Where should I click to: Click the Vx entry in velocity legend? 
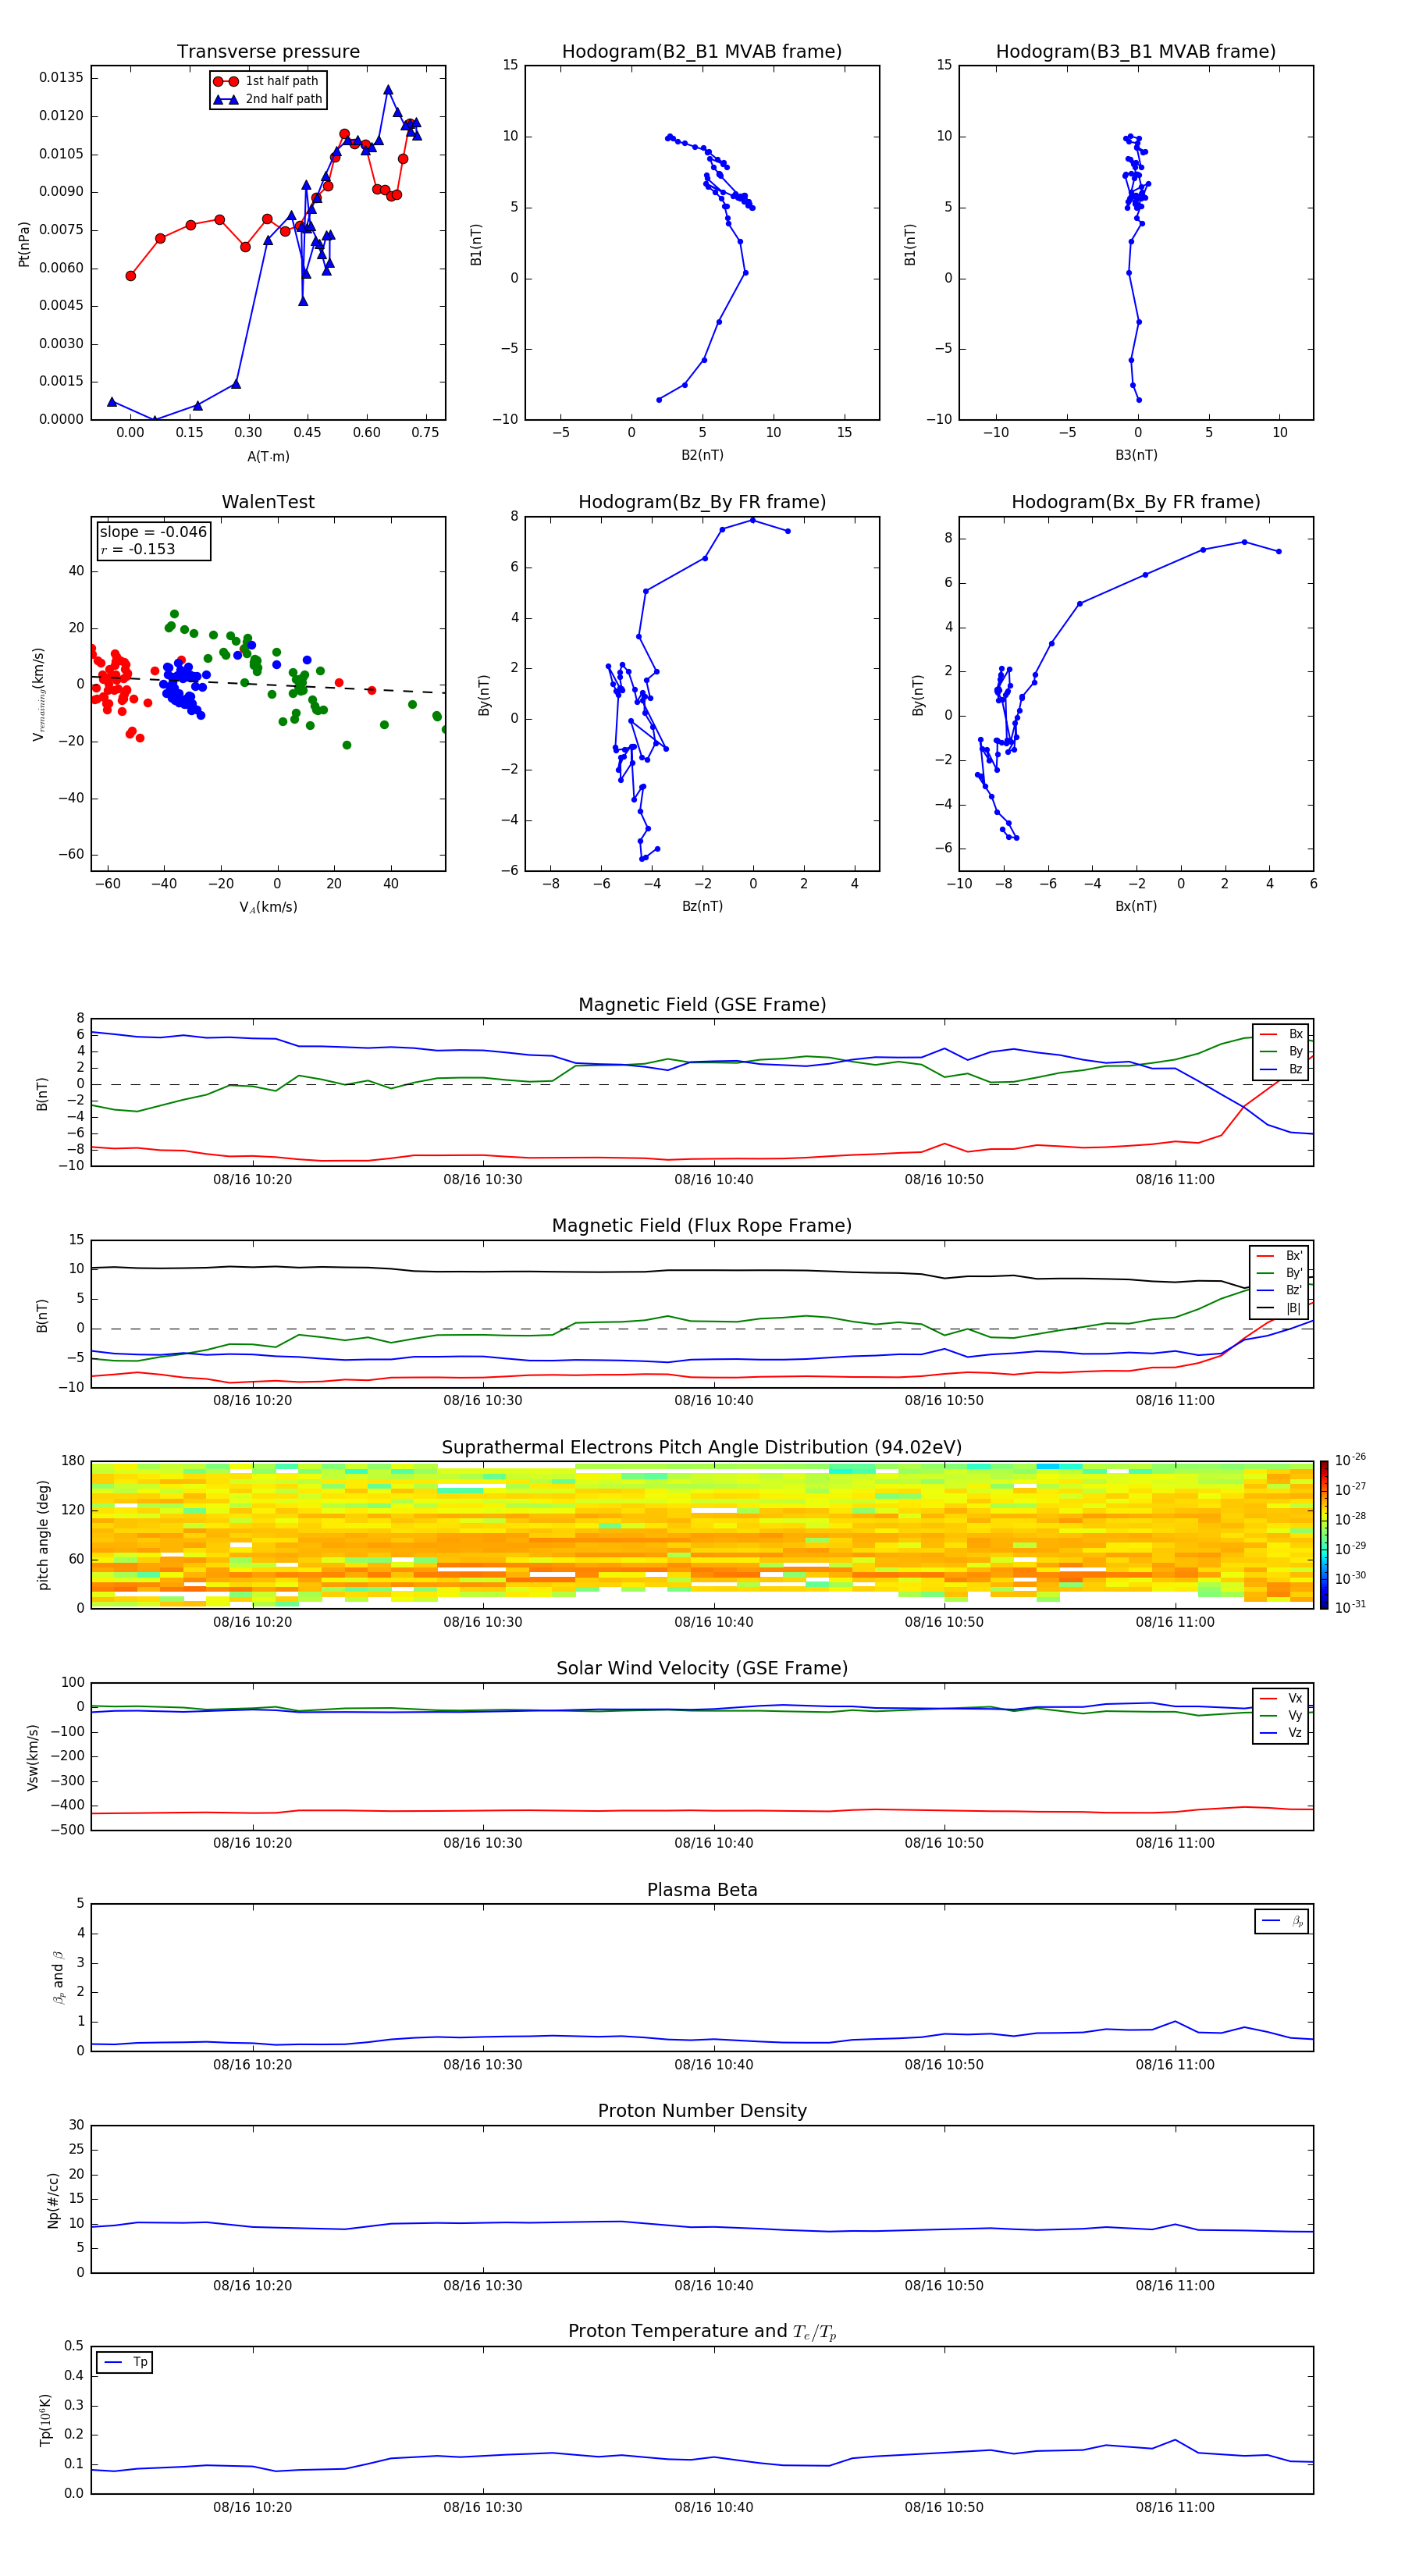coord(1281,1698)
